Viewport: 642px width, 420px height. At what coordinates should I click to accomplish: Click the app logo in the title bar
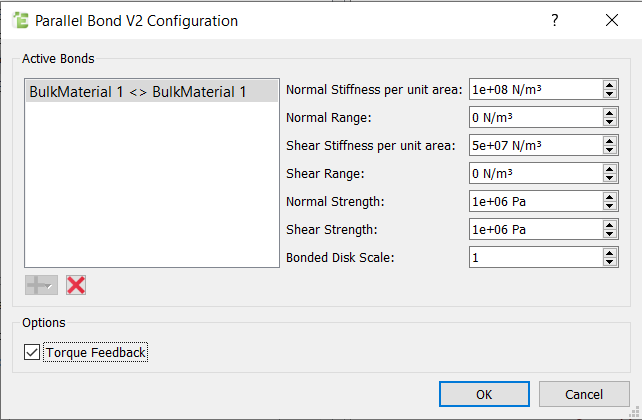pyautogui.click(x=19, y=20)
